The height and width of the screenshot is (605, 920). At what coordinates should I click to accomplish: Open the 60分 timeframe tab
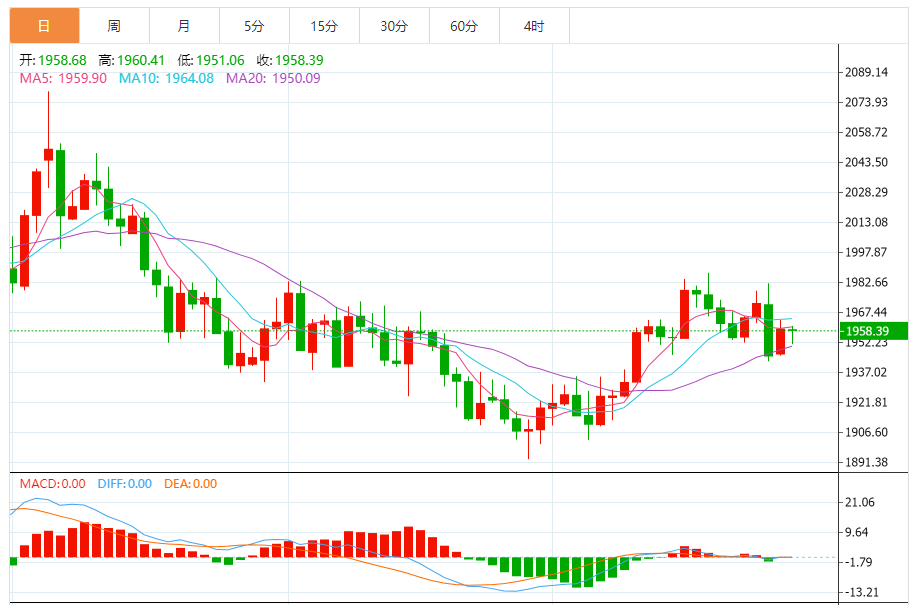pyautogui.click(x=464, y=26)
